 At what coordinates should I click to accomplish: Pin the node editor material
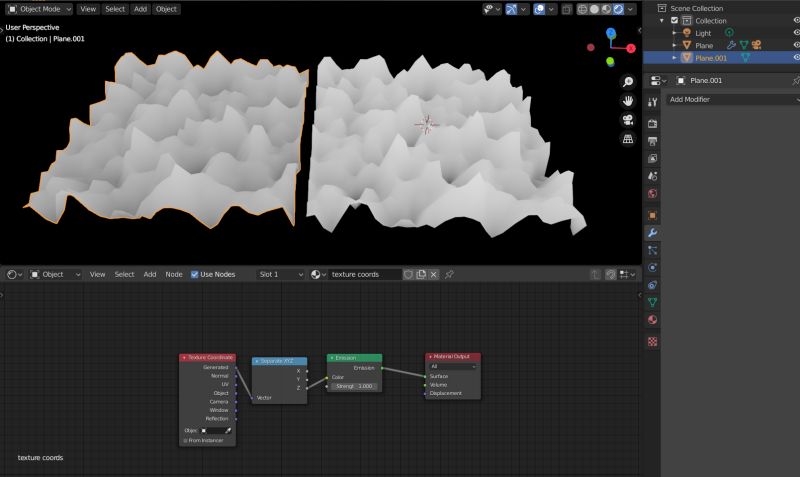(x=449, y=274)
